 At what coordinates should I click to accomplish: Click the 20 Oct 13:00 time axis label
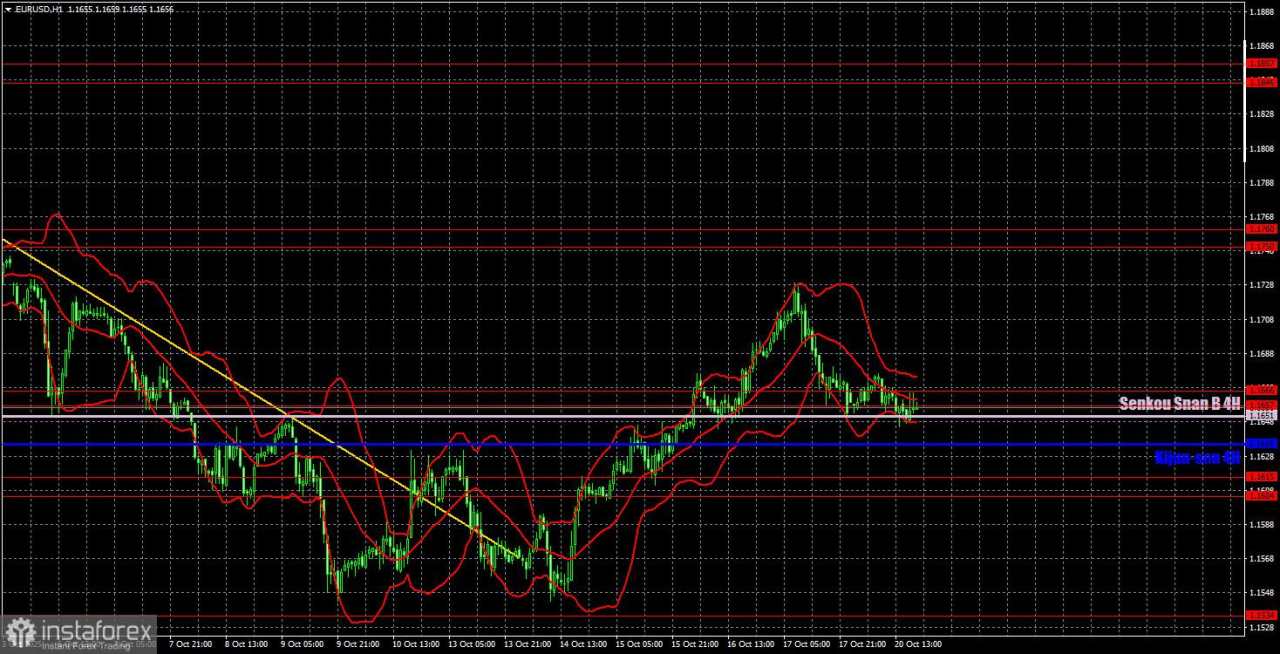(919, 645)
